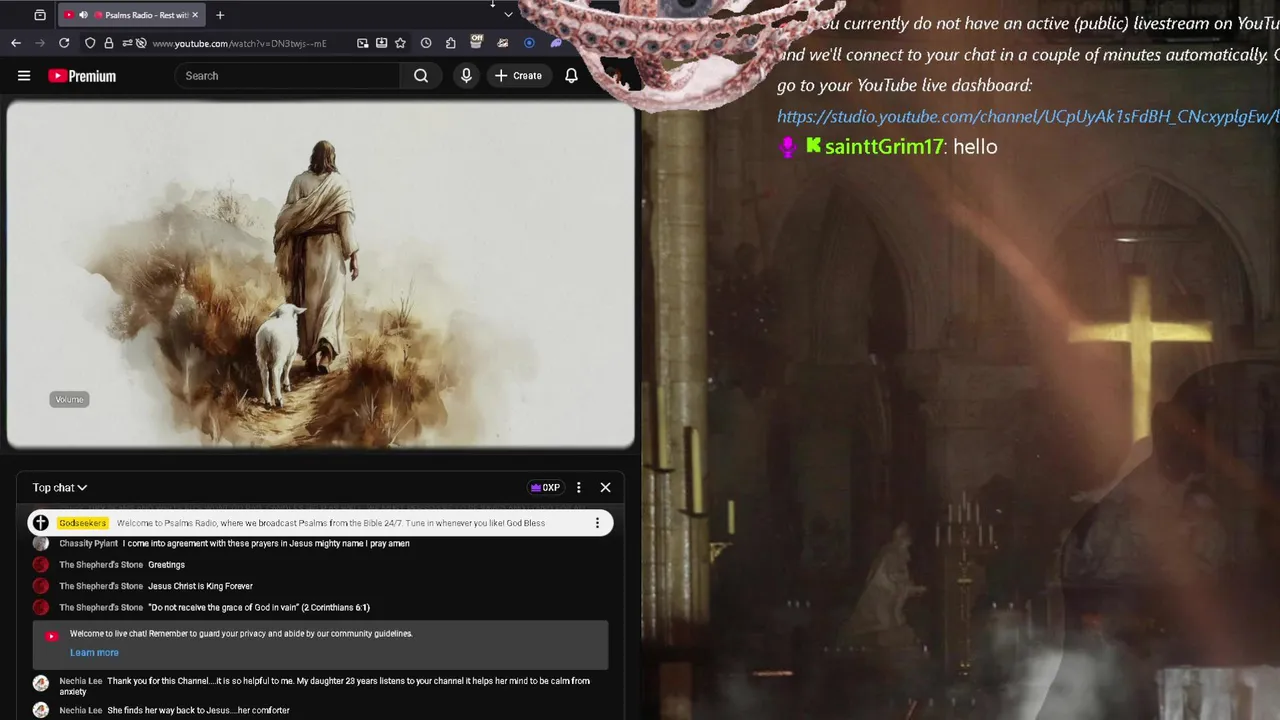The height and width of the screenshot is (720, 1280).
Task: Open the studio.youtube.com link in overlay
Action: click(1028, 117)
